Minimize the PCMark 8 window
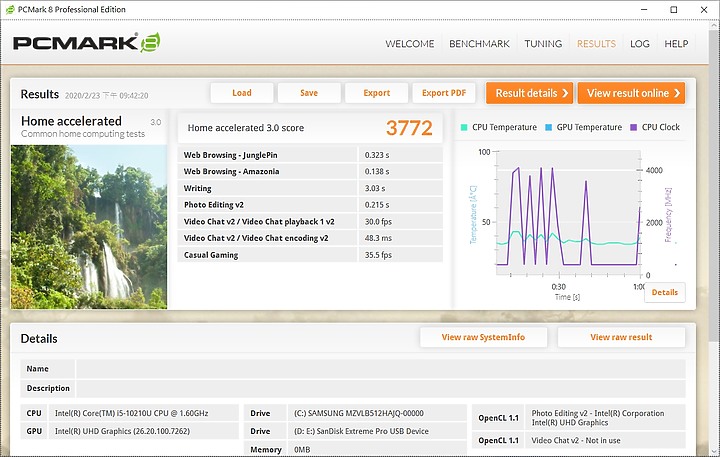 coord(644,10)
